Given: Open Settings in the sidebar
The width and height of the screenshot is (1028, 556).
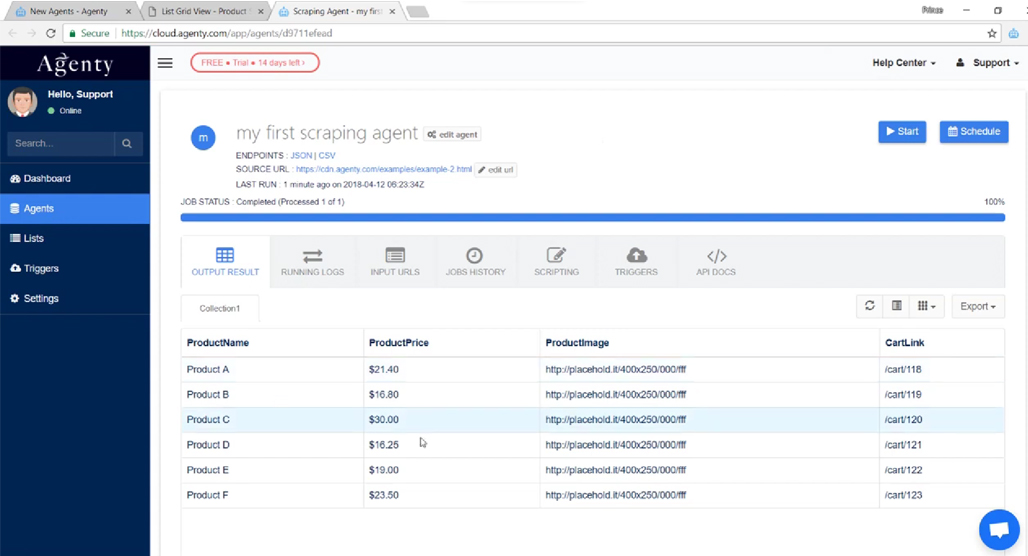Looking at the screenshot, I should pos(75,298).
